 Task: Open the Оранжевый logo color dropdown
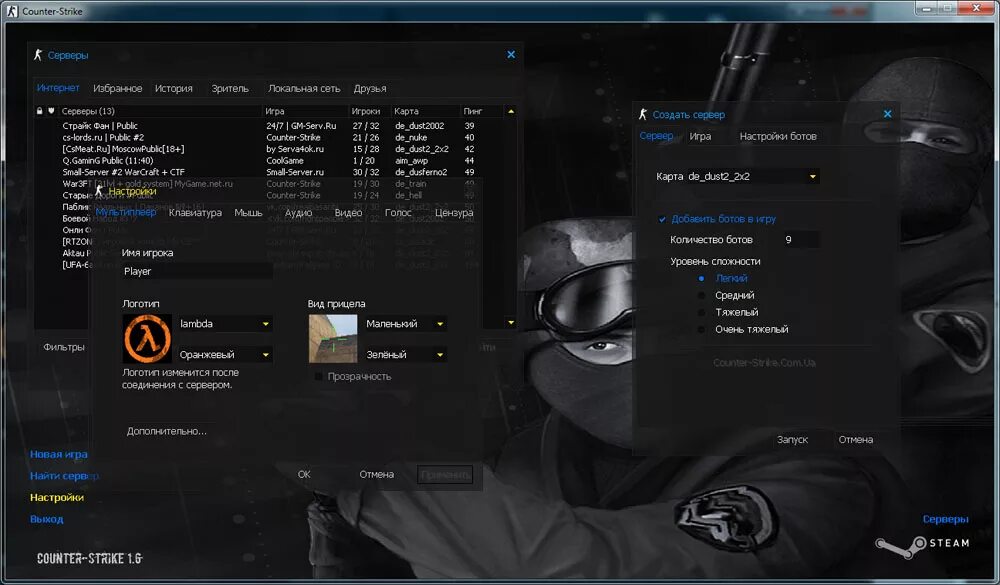pyautogui.click(x=224, y=355)
